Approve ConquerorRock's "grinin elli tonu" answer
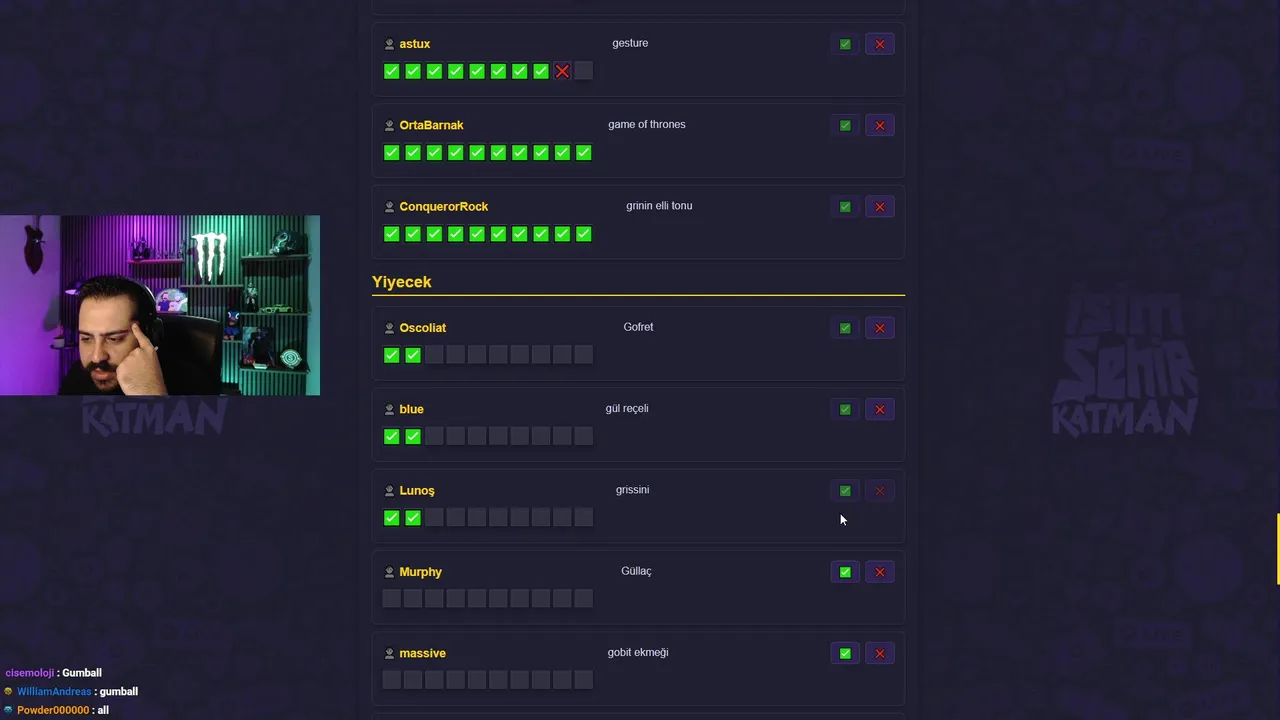Viewport: 1280px width, 720px height. [845, 207]
